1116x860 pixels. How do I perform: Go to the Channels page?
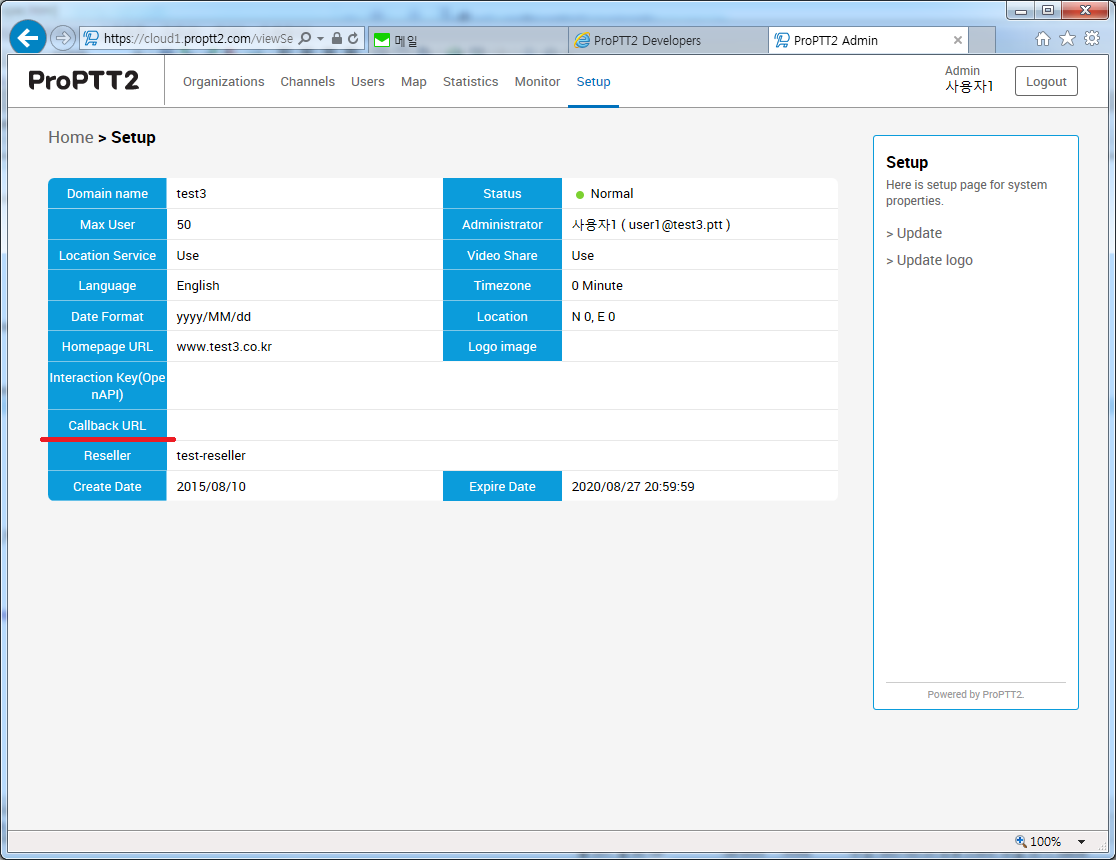(307, 82)
